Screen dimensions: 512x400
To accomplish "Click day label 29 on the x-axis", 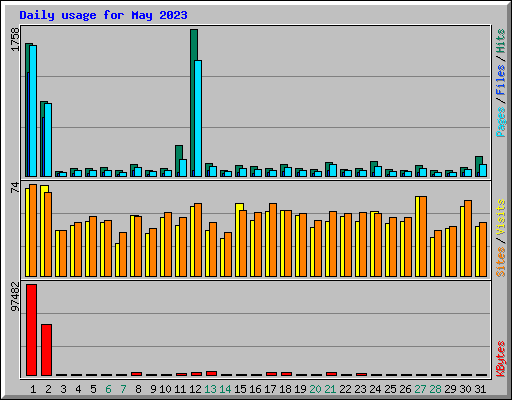I will click(450, 389).
